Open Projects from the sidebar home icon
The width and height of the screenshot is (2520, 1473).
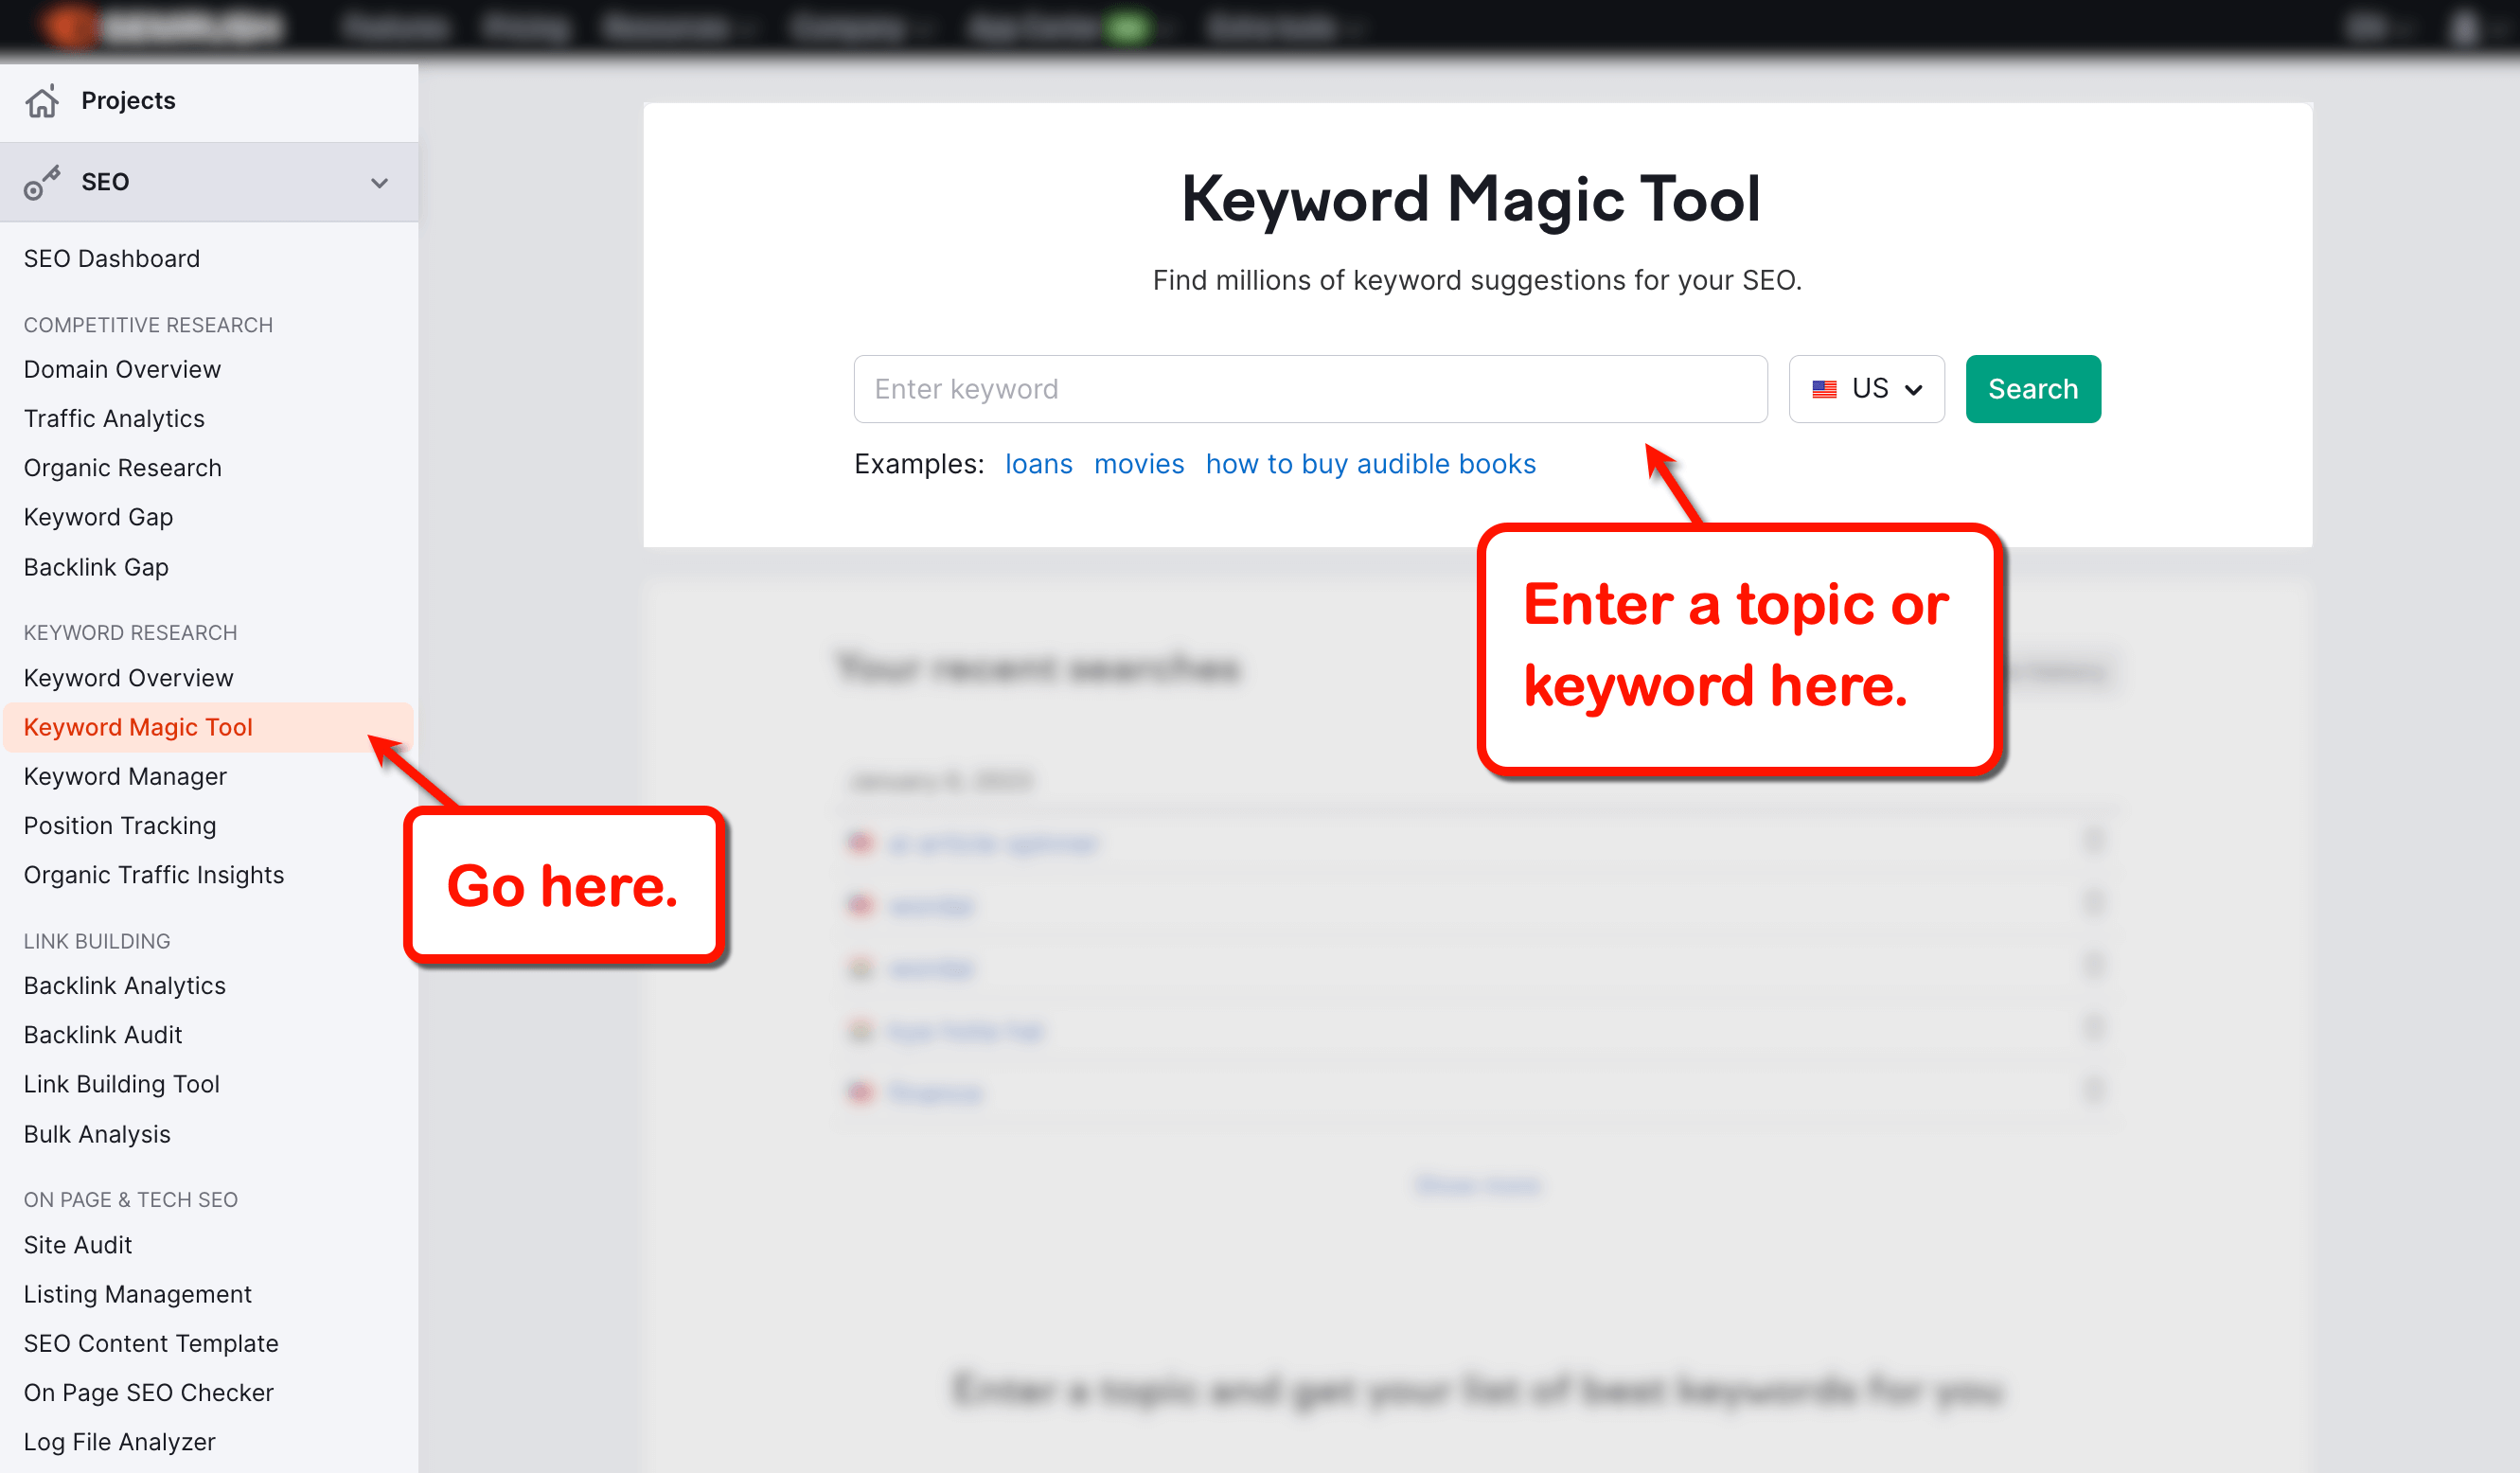click(42, 100)
